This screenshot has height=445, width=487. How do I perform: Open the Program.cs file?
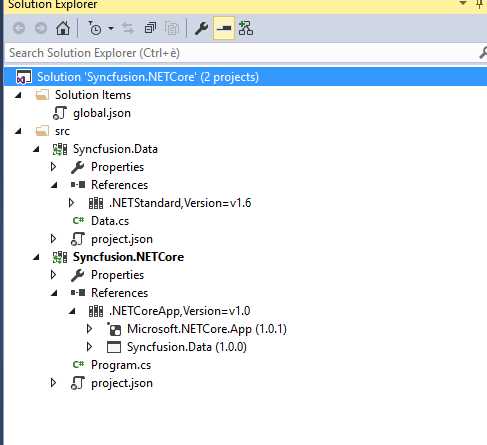click(121, 365)
